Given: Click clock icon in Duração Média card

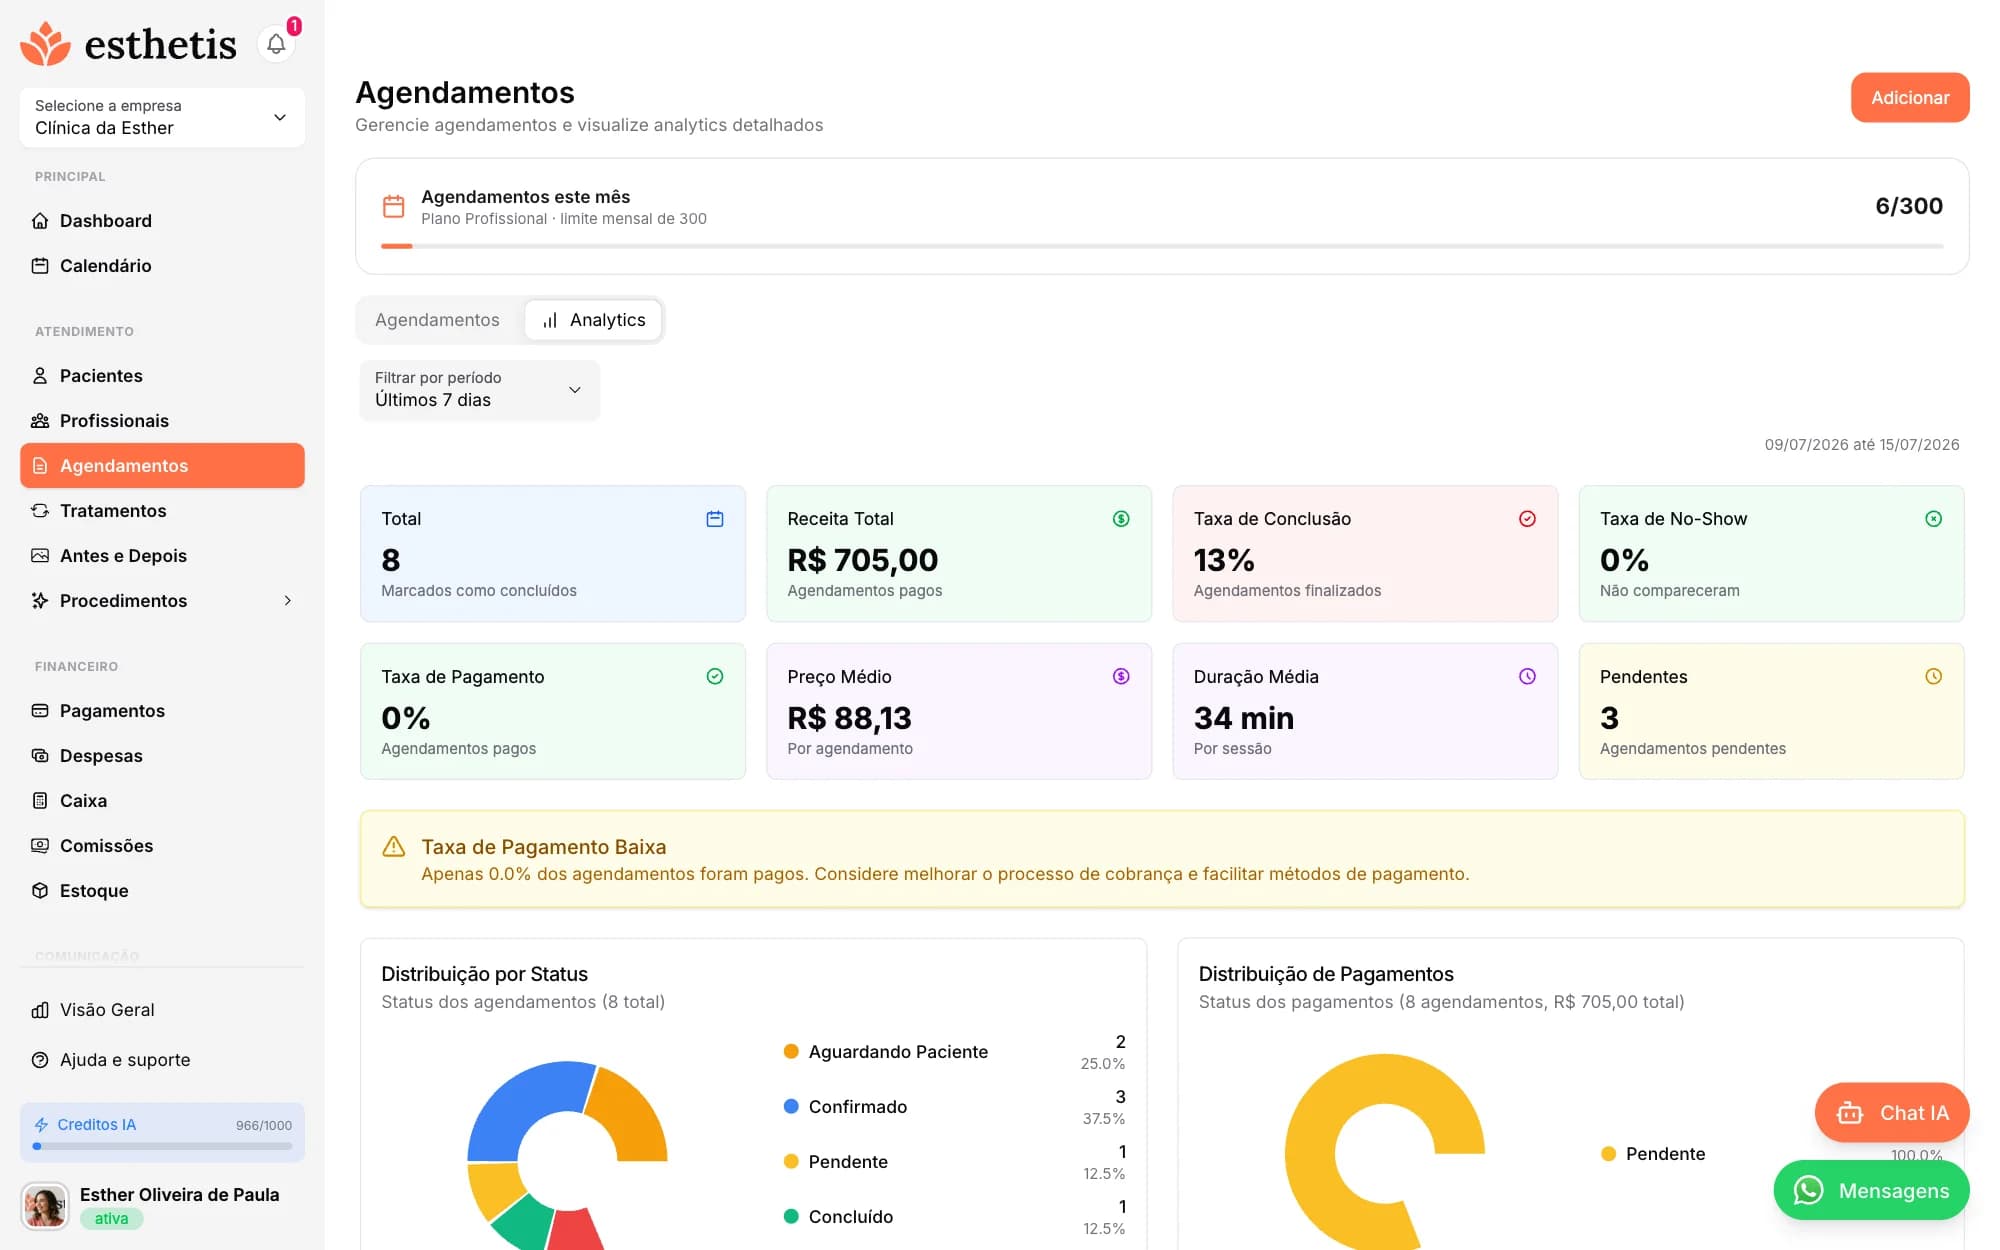Looking at the screenshot, I should [1527, 677].
